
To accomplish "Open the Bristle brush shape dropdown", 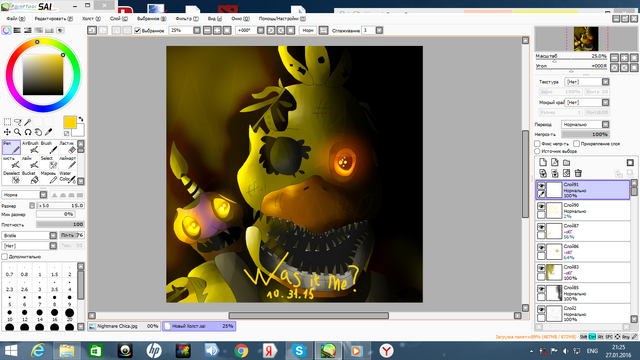I will 29,235.
